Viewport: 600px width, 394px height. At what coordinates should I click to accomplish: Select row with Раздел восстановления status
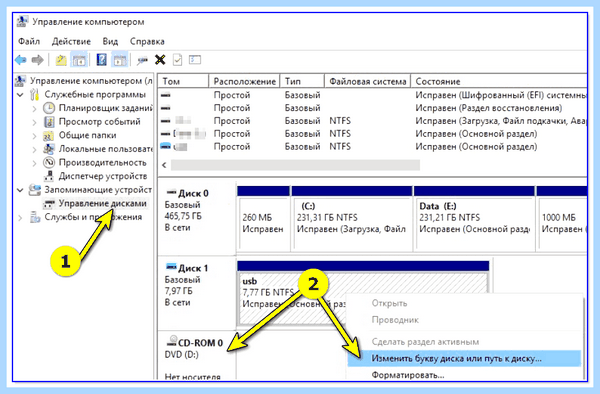(x=372, y=108)
